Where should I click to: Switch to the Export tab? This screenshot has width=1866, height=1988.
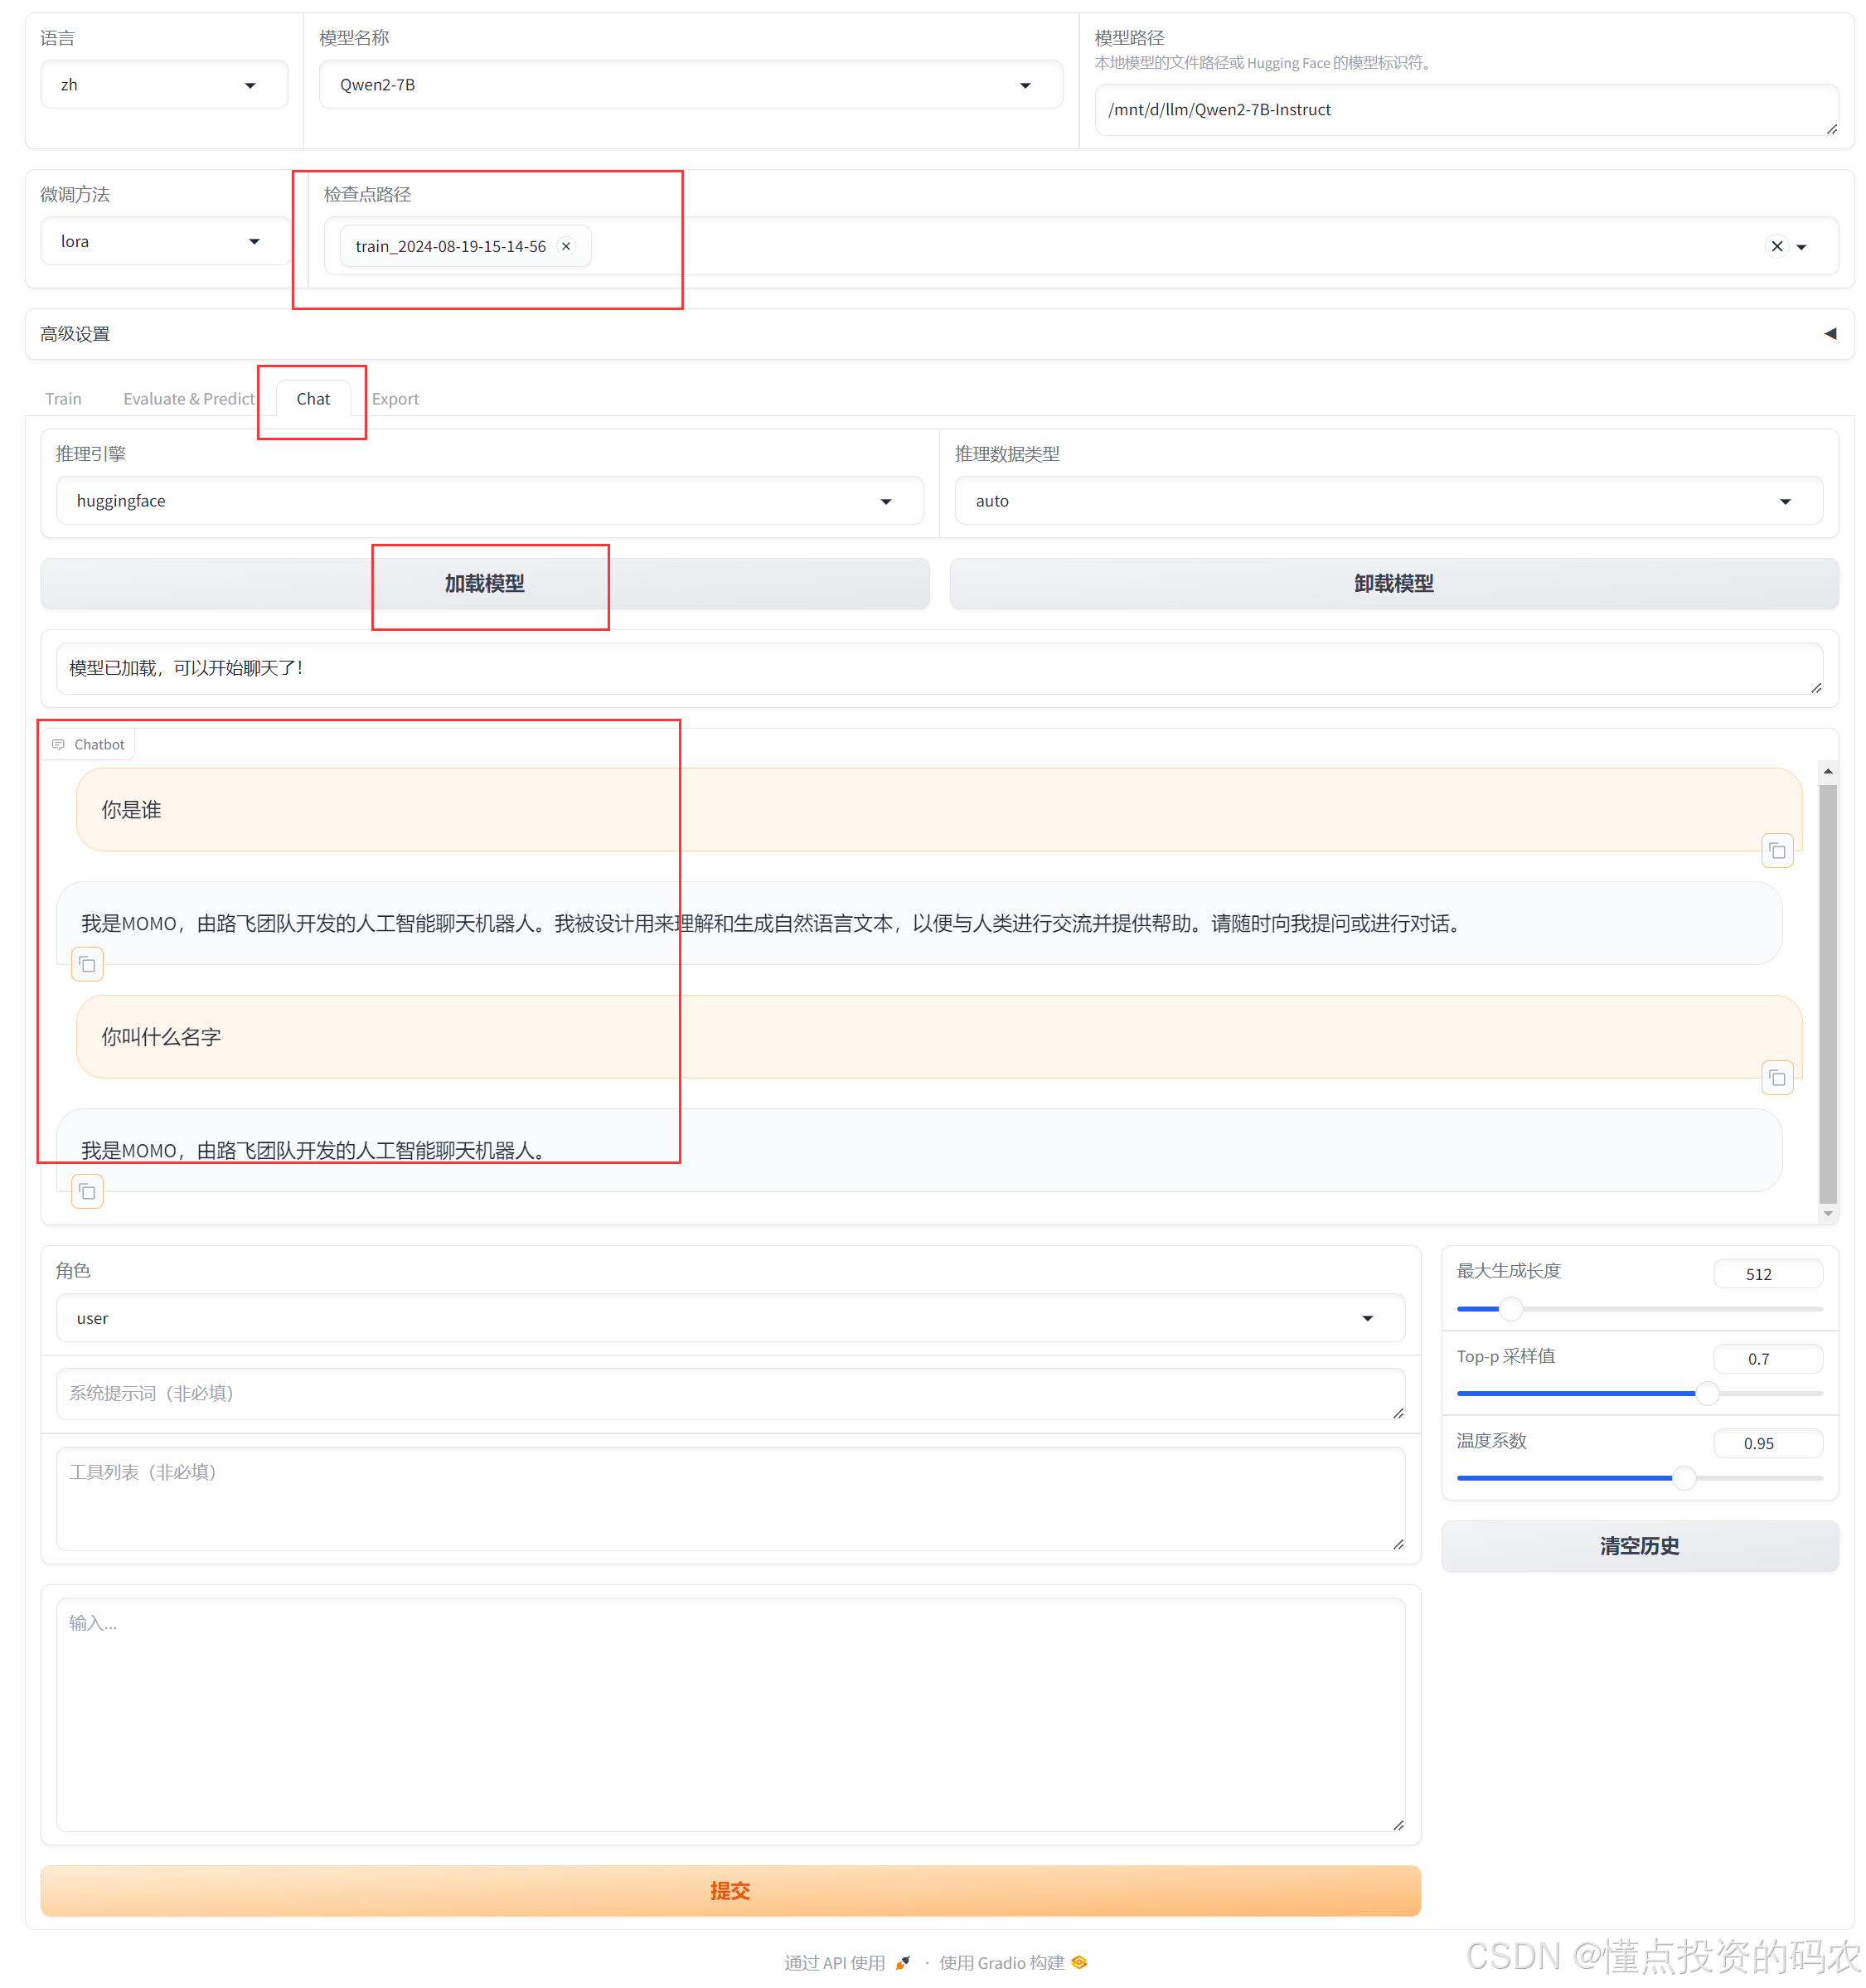(x=395, y=399)
